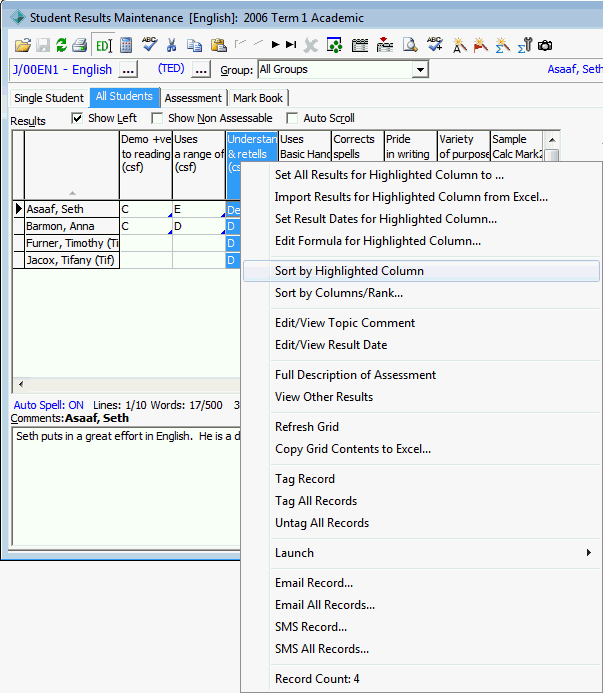
Task: Choose Untag All Records
Action: (x=422, y=523)
